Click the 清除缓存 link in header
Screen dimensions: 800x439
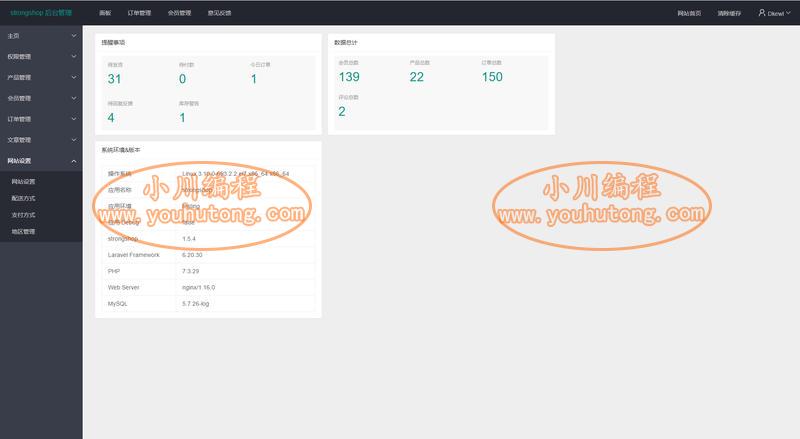pyautogui.click(x=729, y=13)
